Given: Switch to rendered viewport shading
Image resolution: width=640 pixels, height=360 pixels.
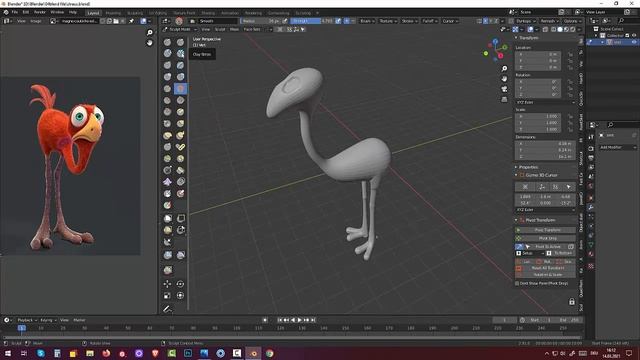Looking at the screenshot, I should click(572, 29).
